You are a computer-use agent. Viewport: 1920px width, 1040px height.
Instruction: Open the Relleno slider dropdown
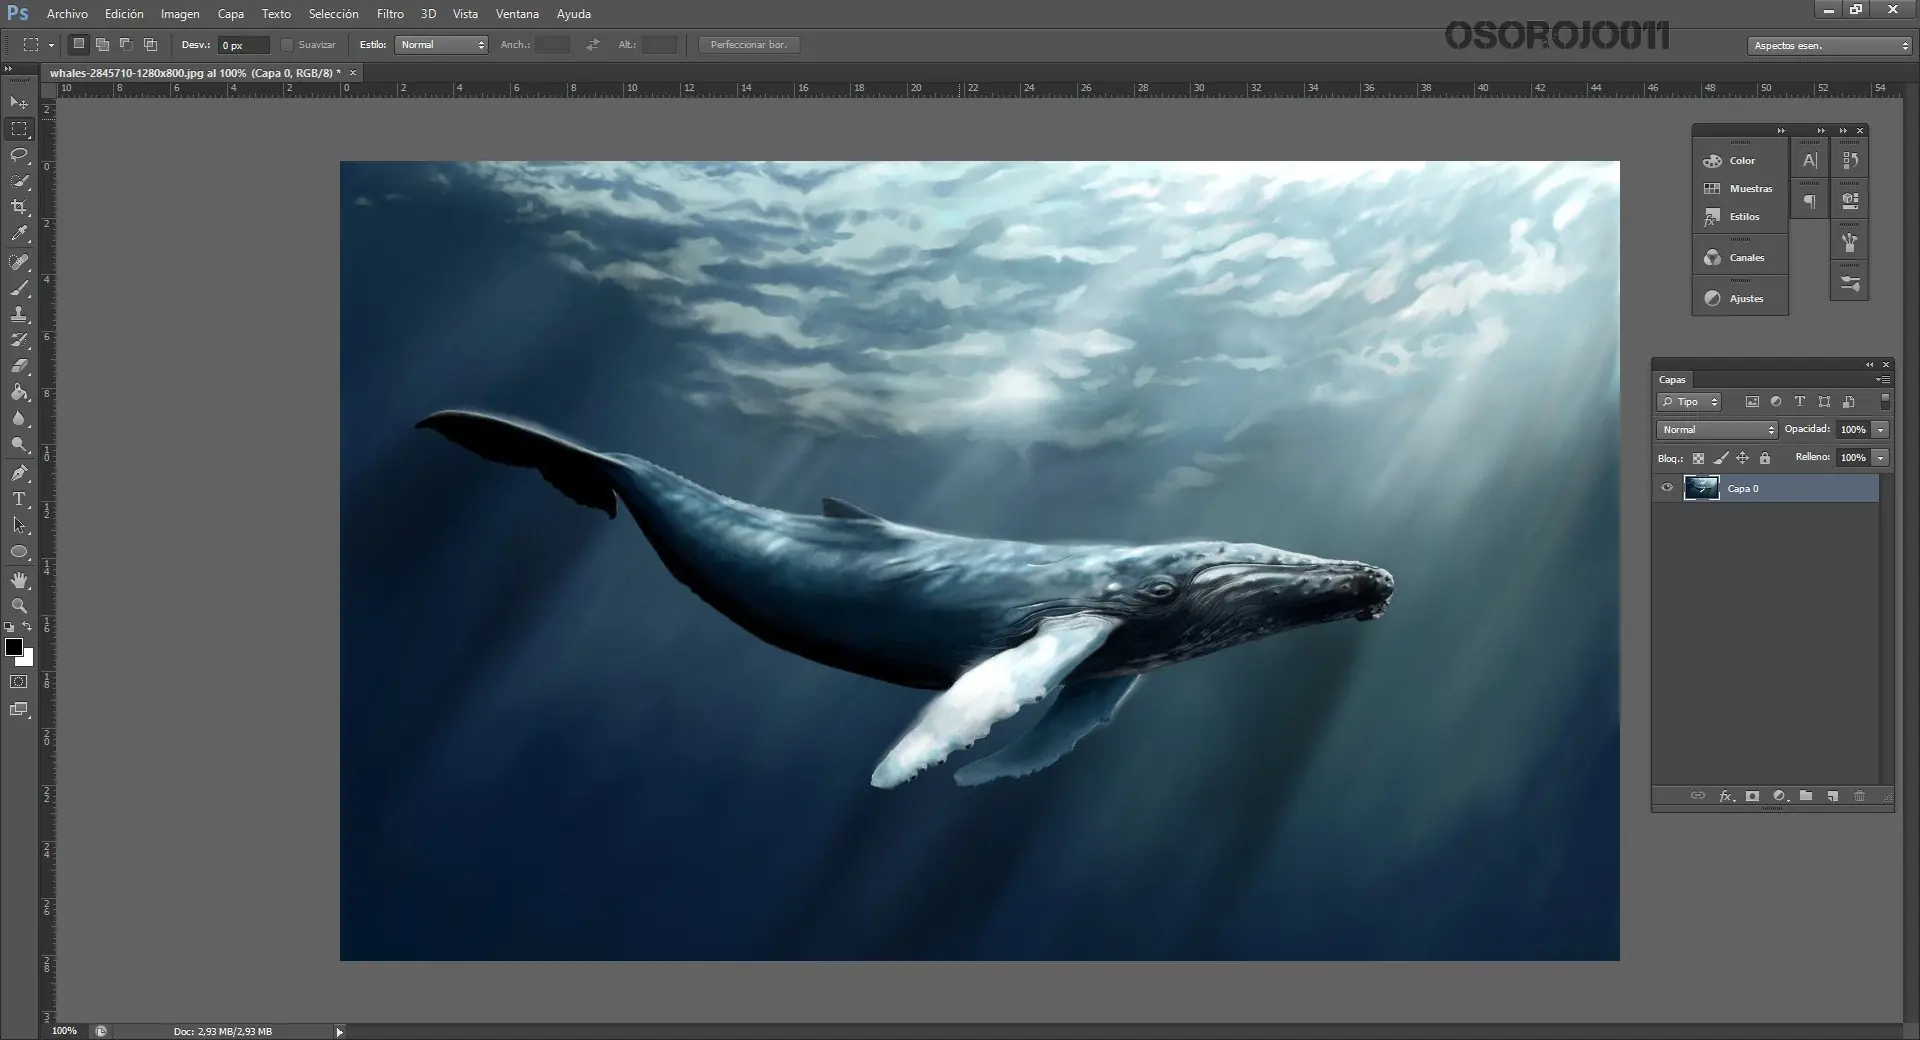(x=1880, y=457)
